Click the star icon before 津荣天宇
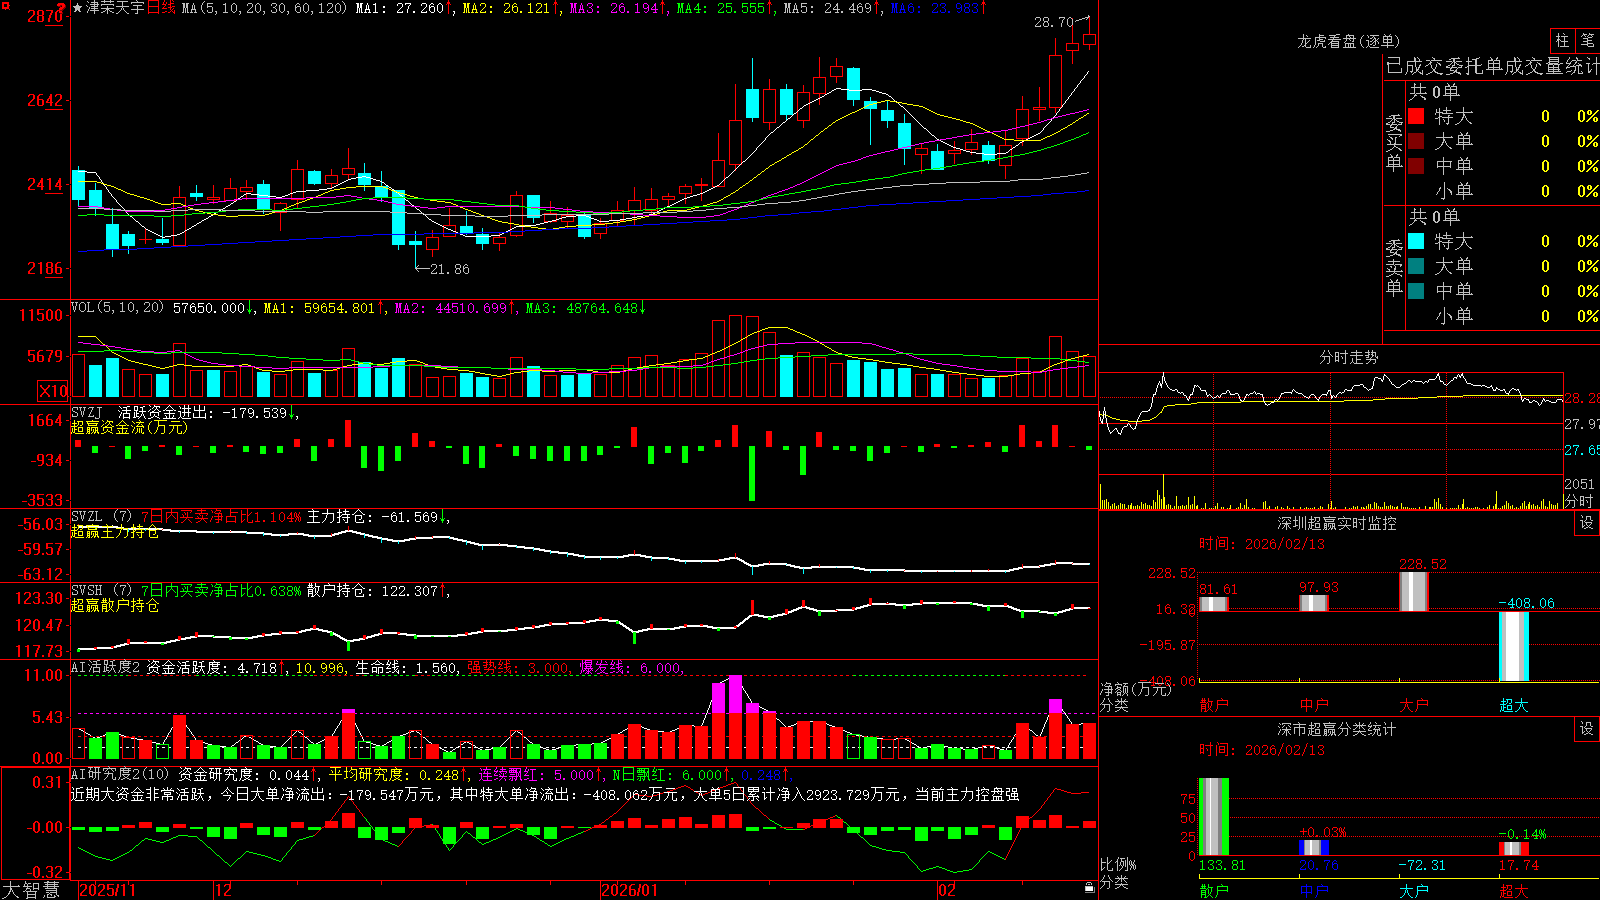The image size is (1600, 900). tap(77, 8)
